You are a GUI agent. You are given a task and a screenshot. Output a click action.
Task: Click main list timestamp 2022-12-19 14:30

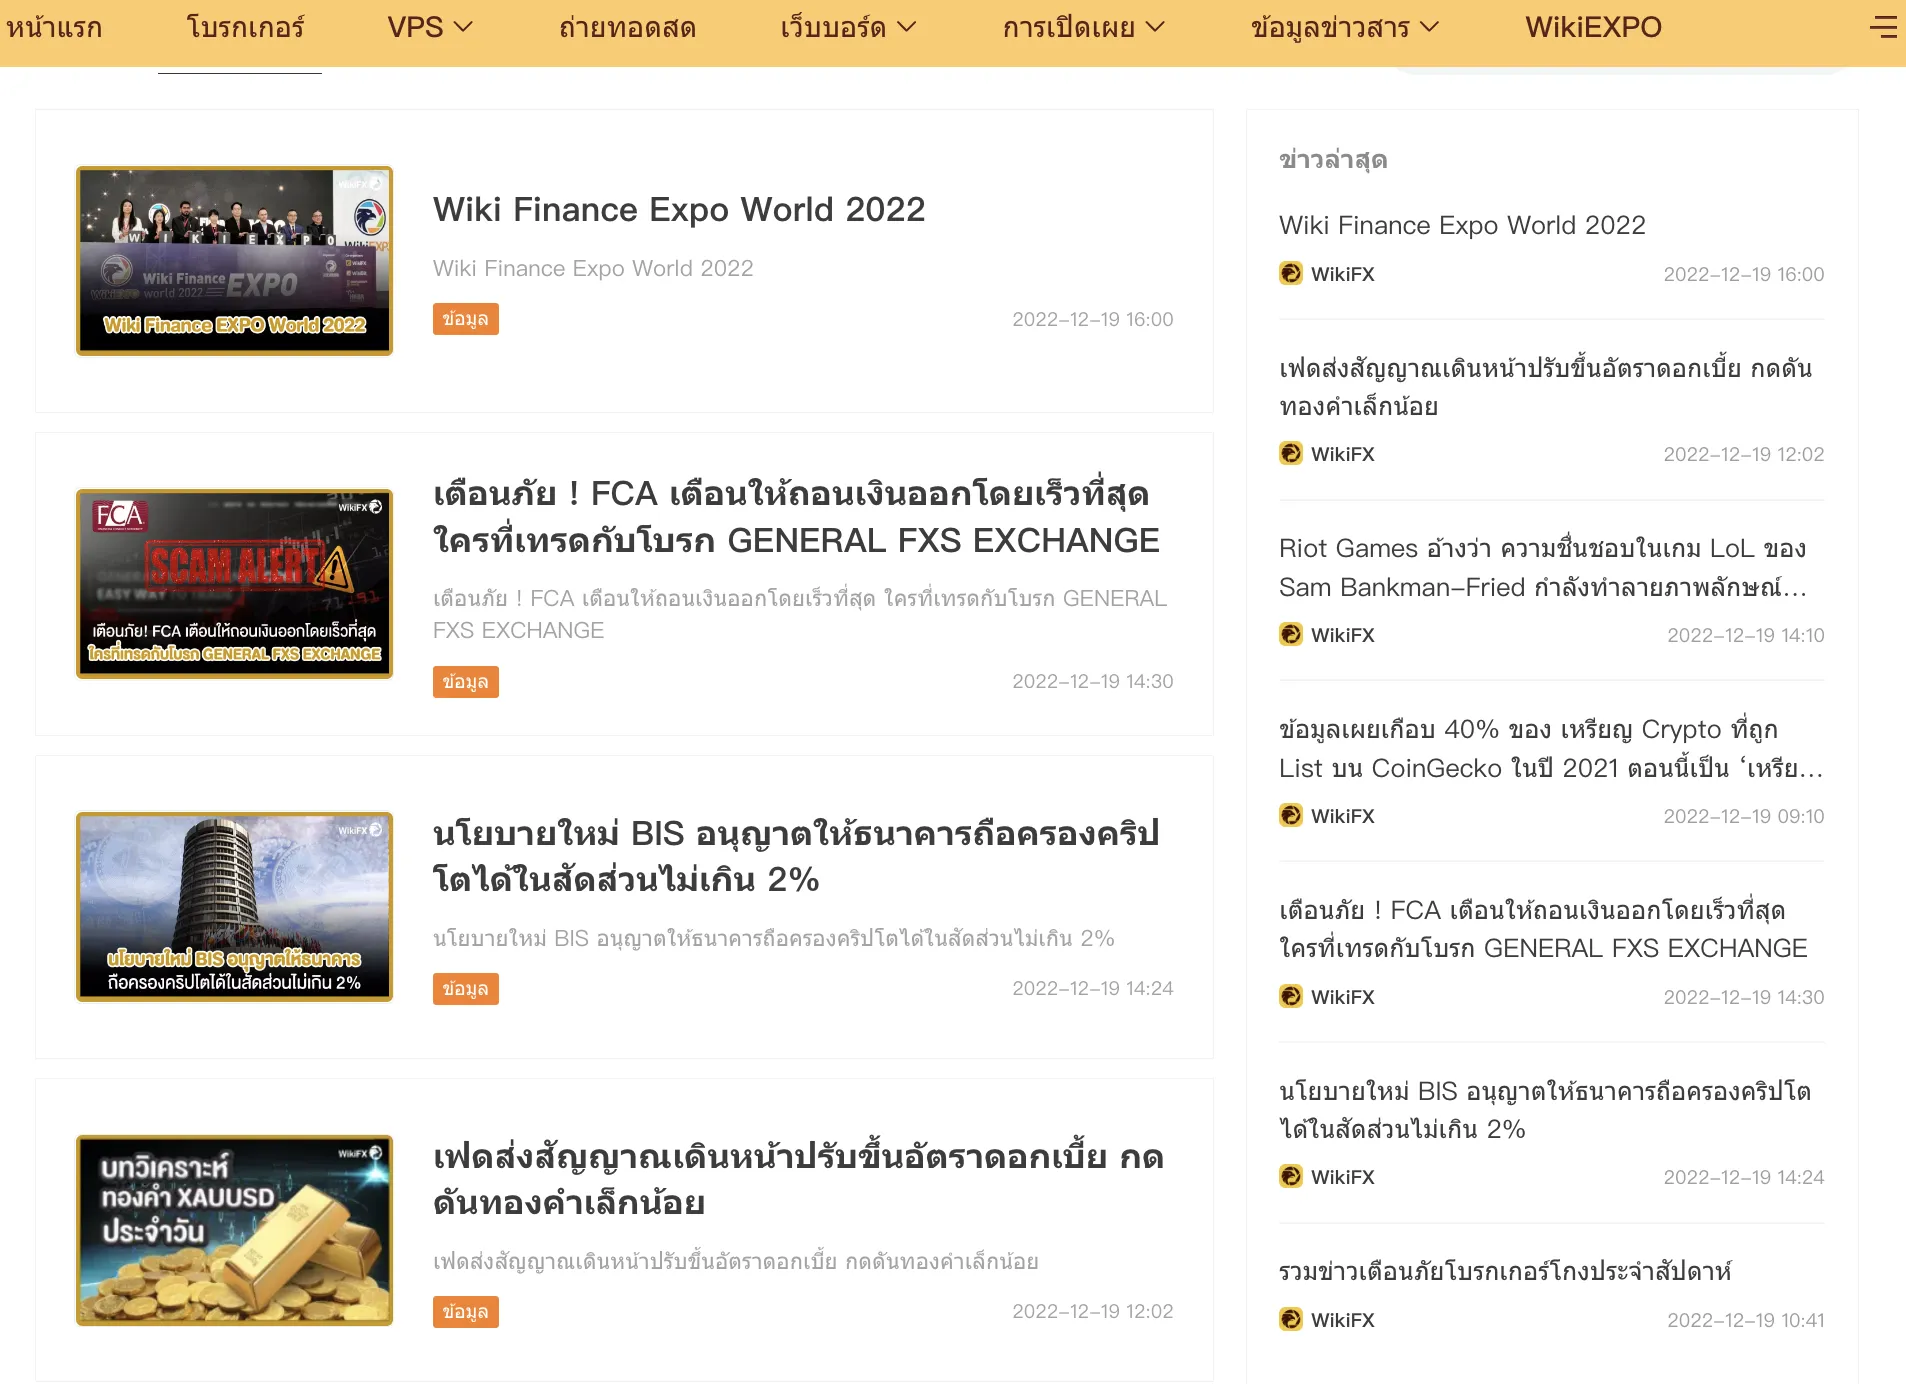[1093, 681]
